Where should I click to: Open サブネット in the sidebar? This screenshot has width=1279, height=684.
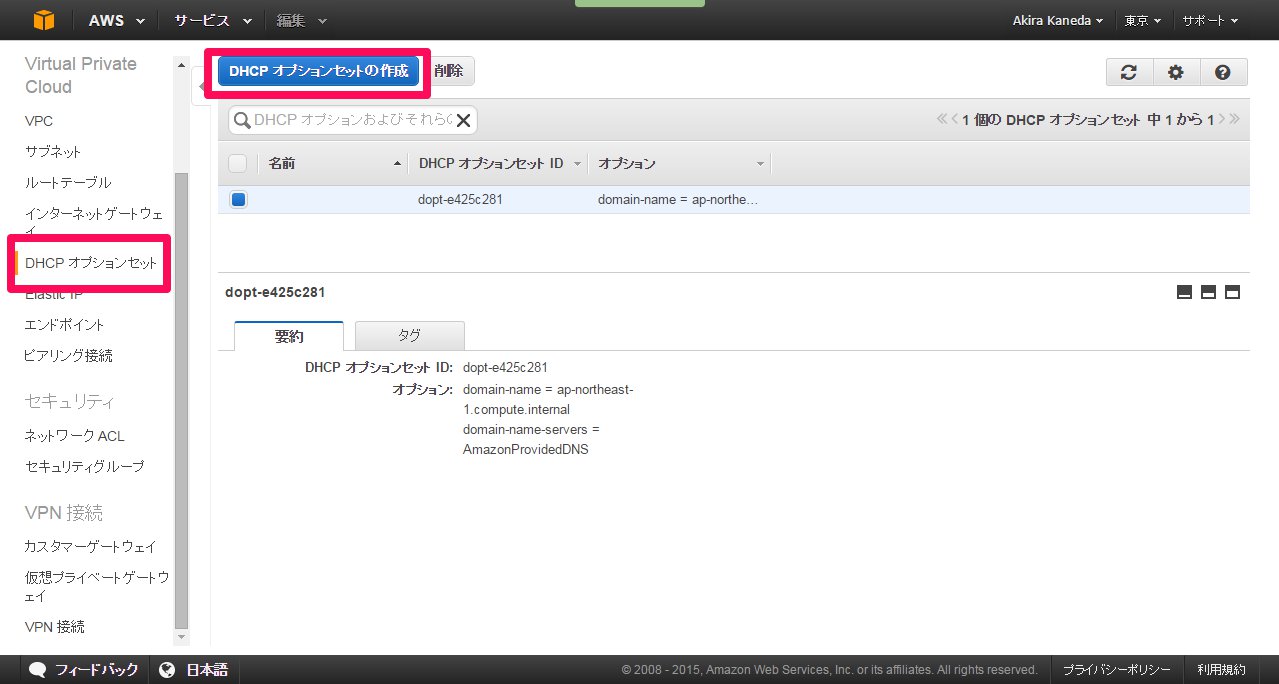click(x=53, y=152)
